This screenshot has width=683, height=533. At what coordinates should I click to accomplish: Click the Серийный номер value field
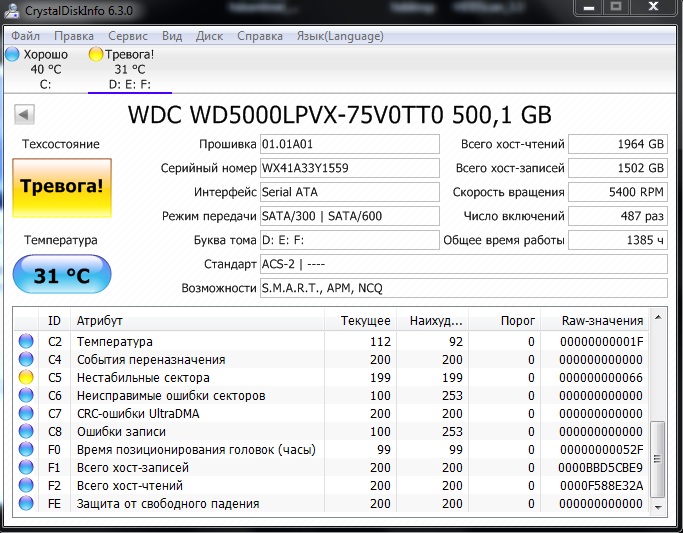pyautogui.click(x=348, y=168)
